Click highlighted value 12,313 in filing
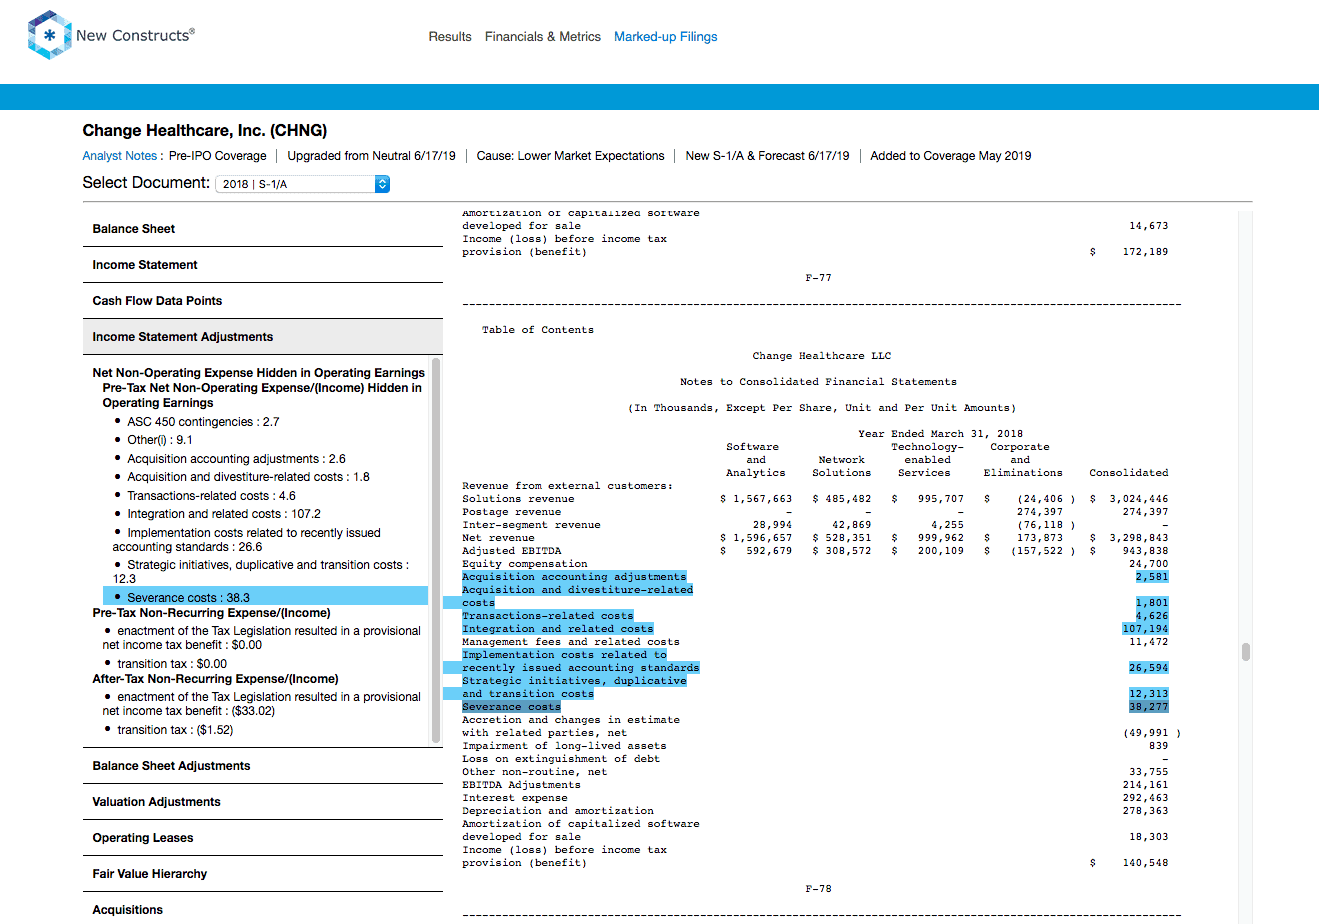Viewport: 1319px width, 924px height. [1148, 694]
